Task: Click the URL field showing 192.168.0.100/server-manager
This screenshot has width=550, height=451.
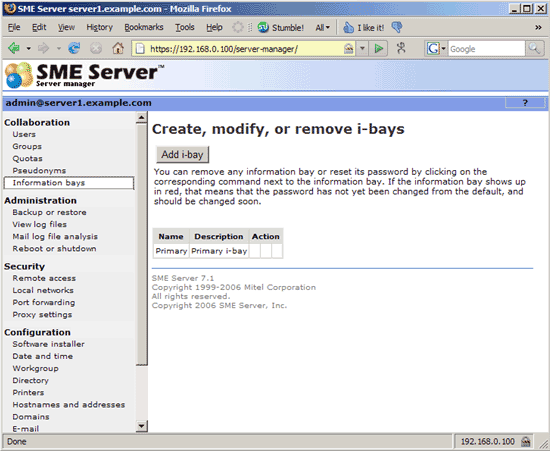Action: [243, 49]
